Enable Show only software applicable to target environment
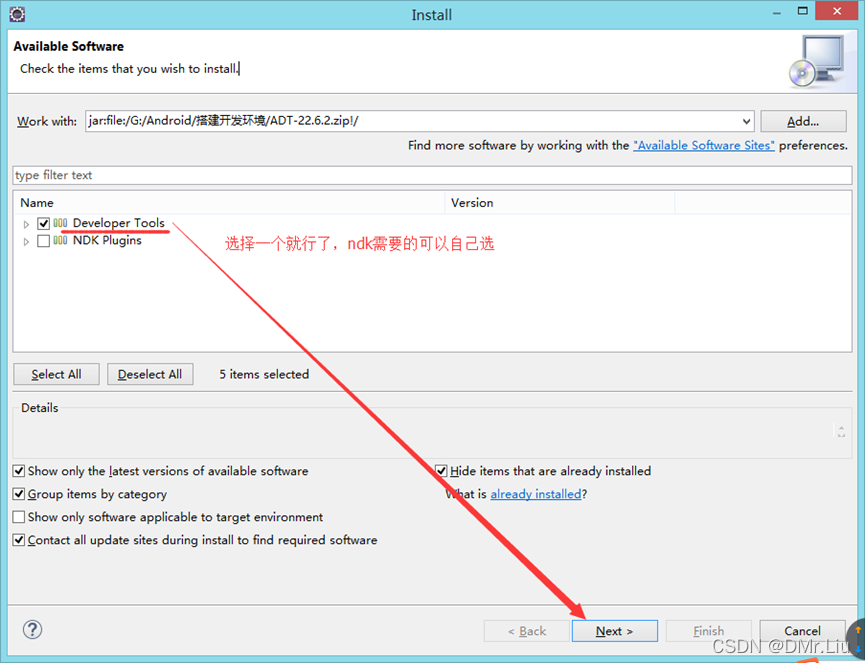The height and width of the screenshot is (663, 865). tap(19, 517)
